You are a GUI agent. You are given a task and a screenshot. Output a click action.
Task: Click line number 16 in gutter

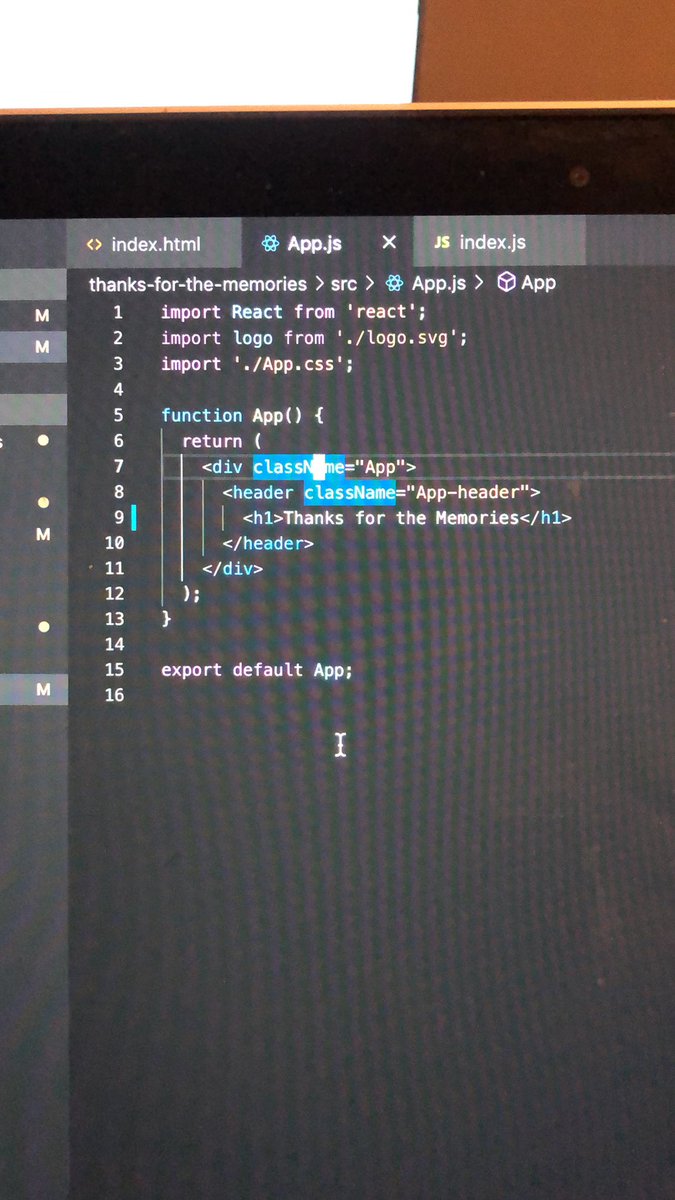[114, 695]
